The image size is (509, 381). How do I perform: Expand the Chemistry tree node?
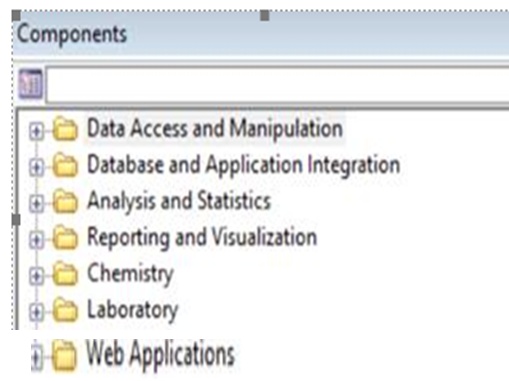36,276
